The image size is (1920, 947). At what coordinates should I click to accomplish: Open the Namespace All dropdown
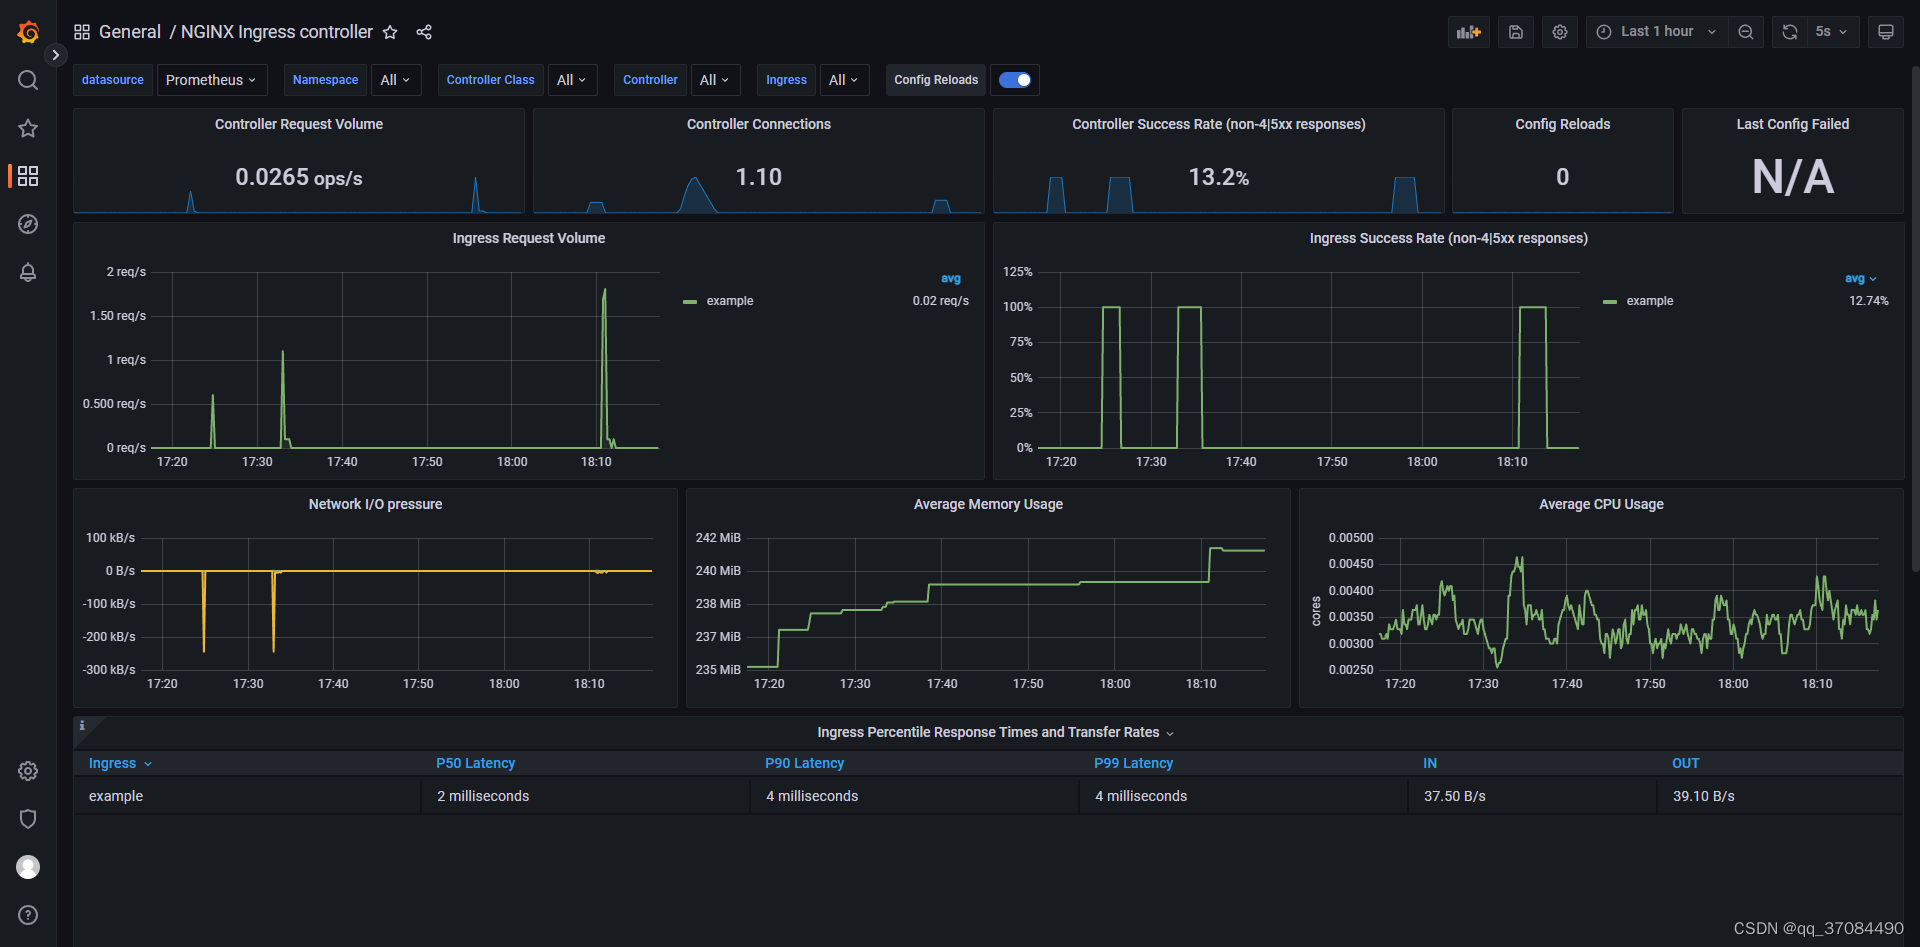[x=396, y=80]
